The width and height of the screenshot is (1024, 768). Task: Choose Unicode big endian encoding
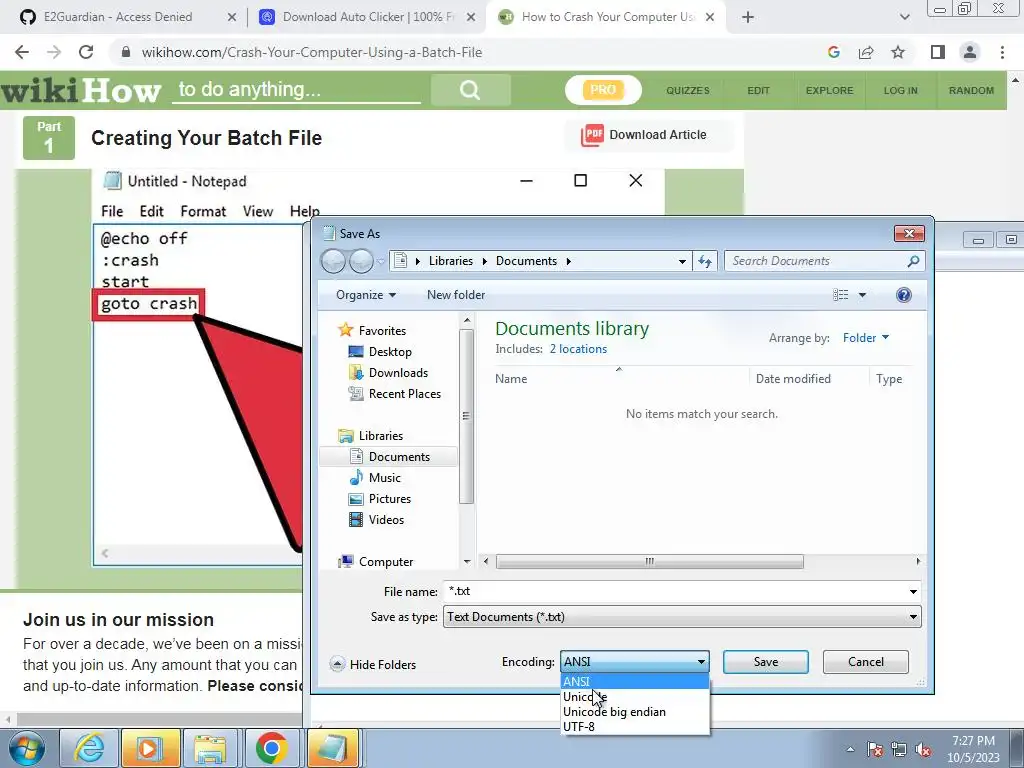coord(635,712)
